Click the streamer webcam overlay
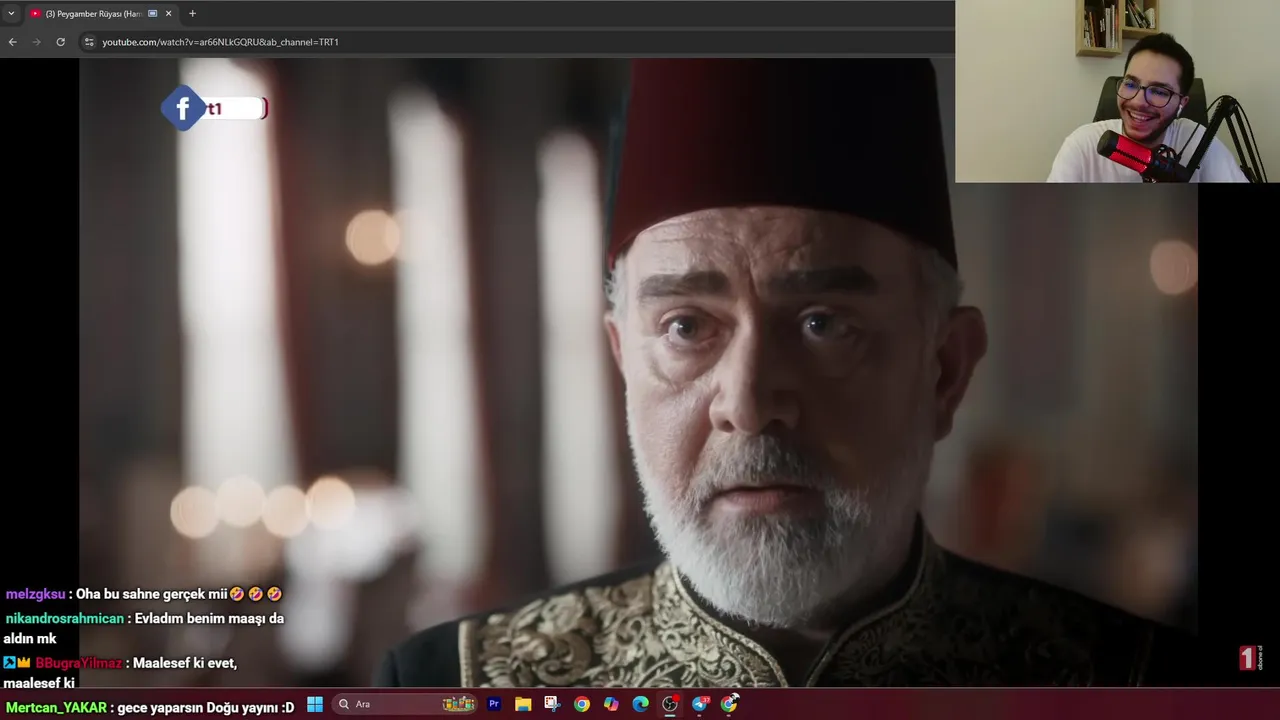 point(1117,91)
